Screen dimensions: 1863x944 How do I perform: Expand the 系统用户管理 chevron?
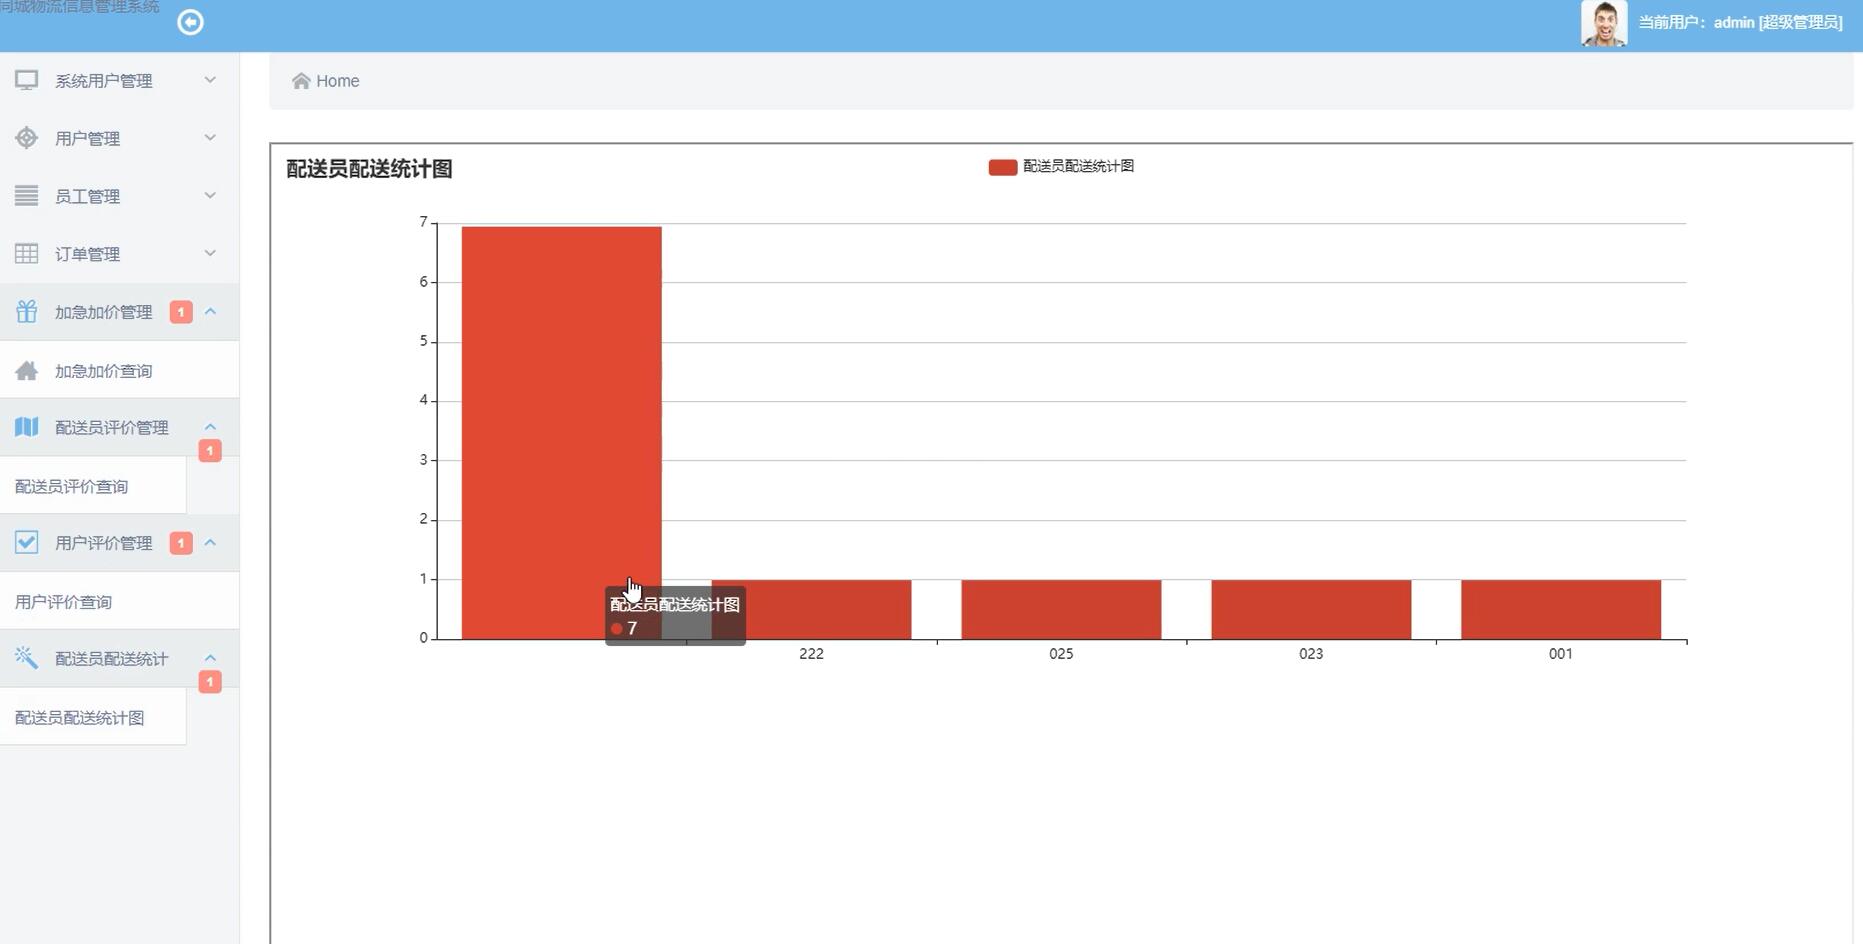point(210,80)
